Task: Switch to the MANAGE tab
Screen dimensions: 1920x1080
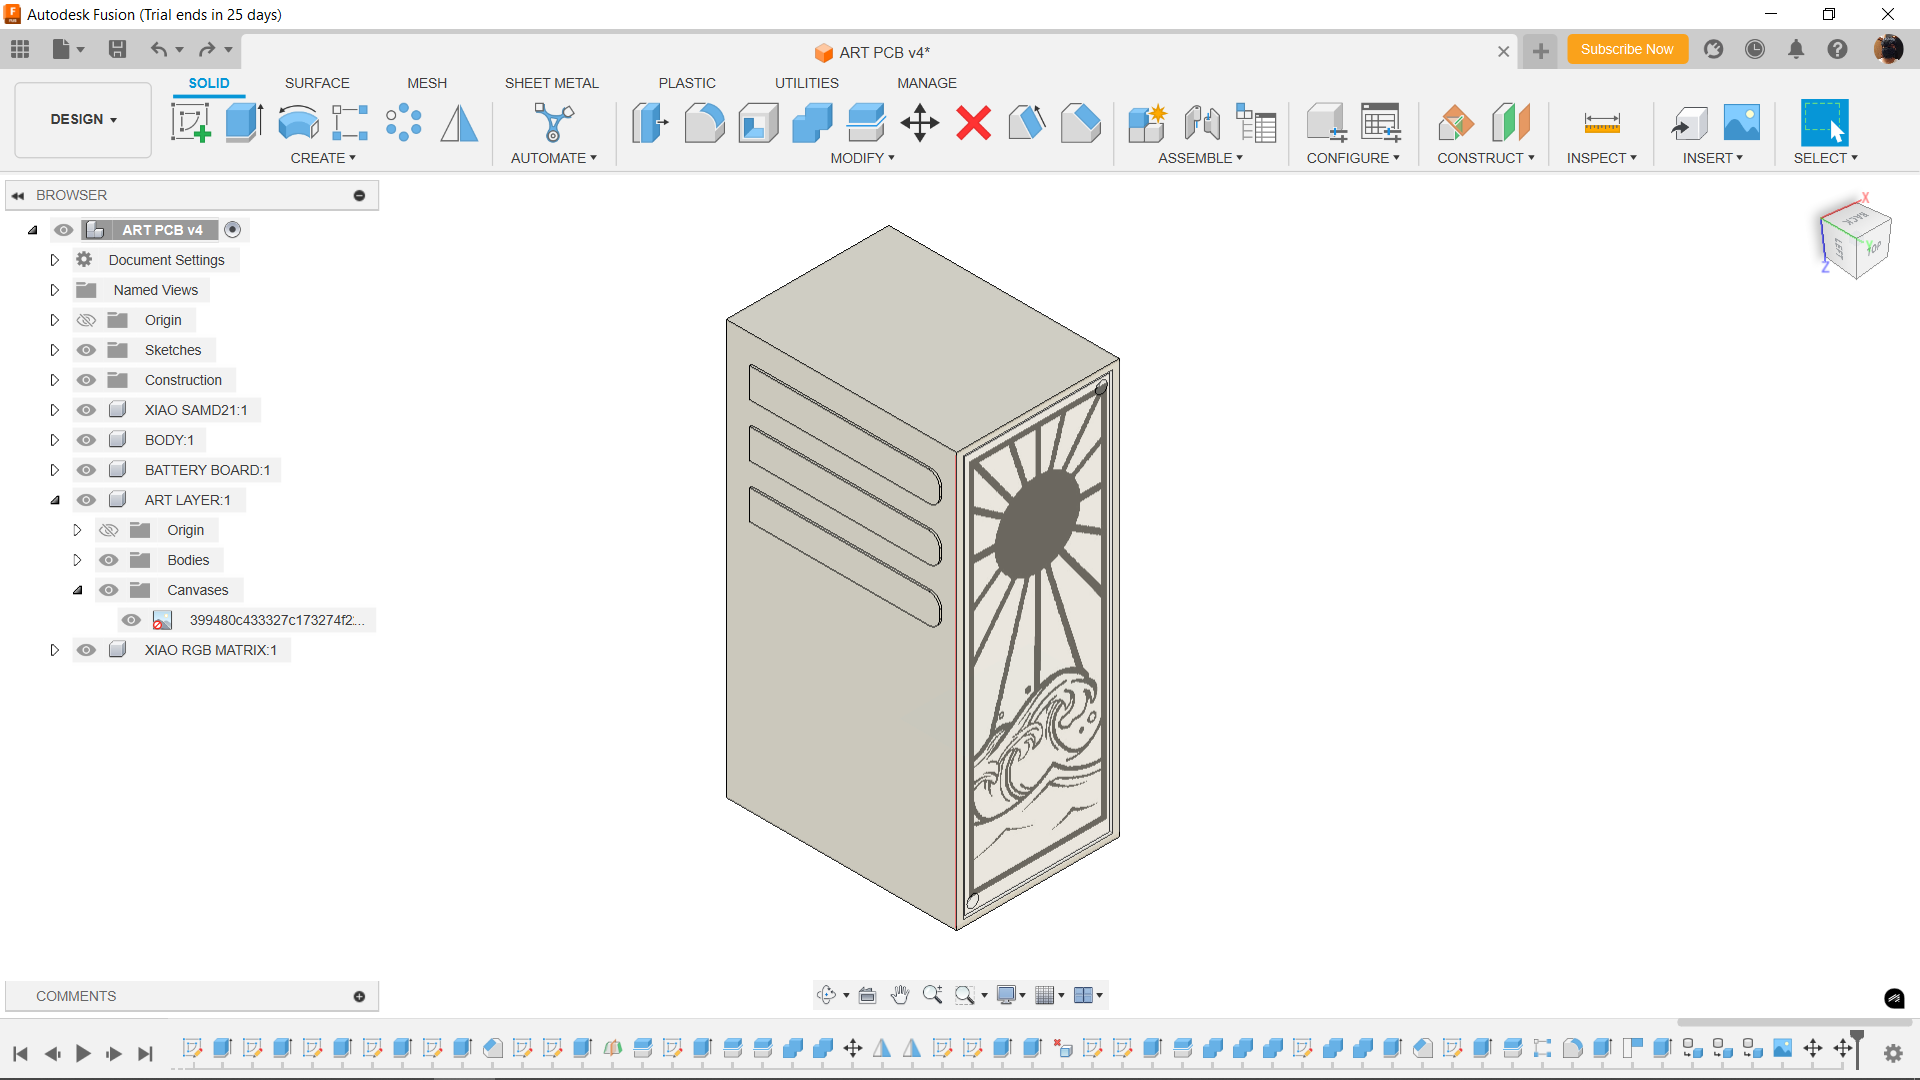Action: (x=927, y=83)
